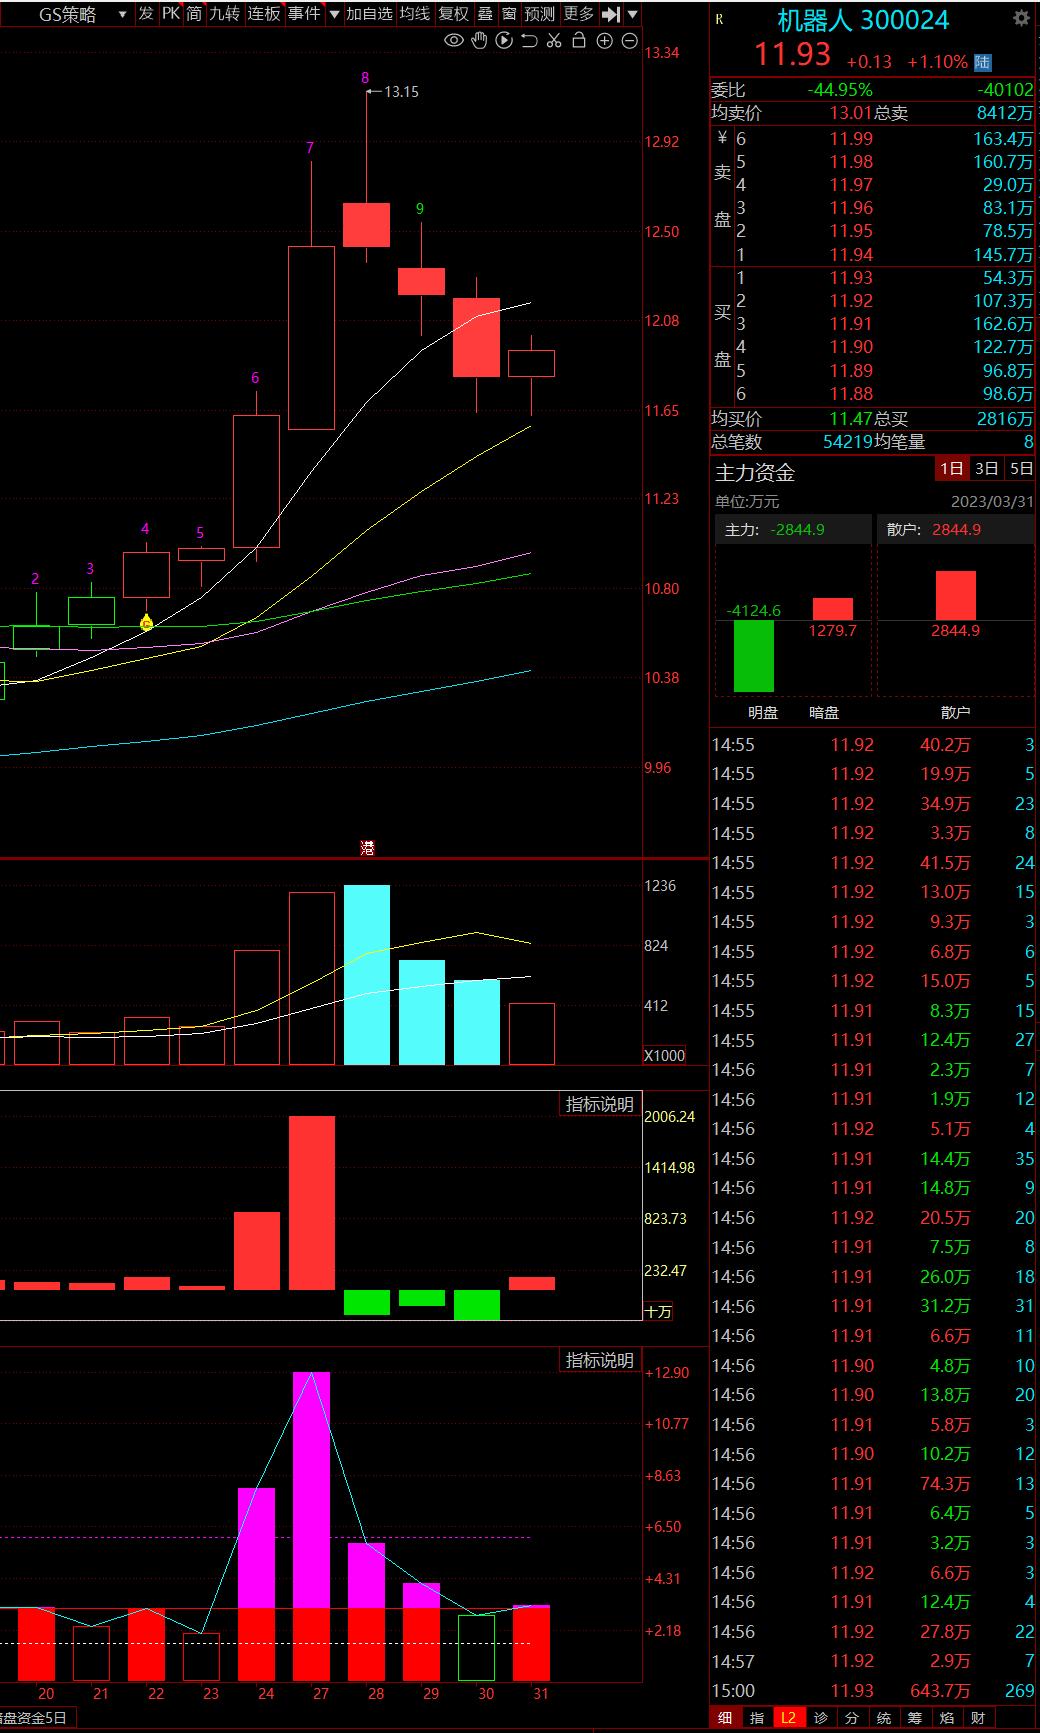This screenshot has width=1040, height=1733.
Task: Select the 诊 tab at the bottom
Action: [x=820, y=1717]
